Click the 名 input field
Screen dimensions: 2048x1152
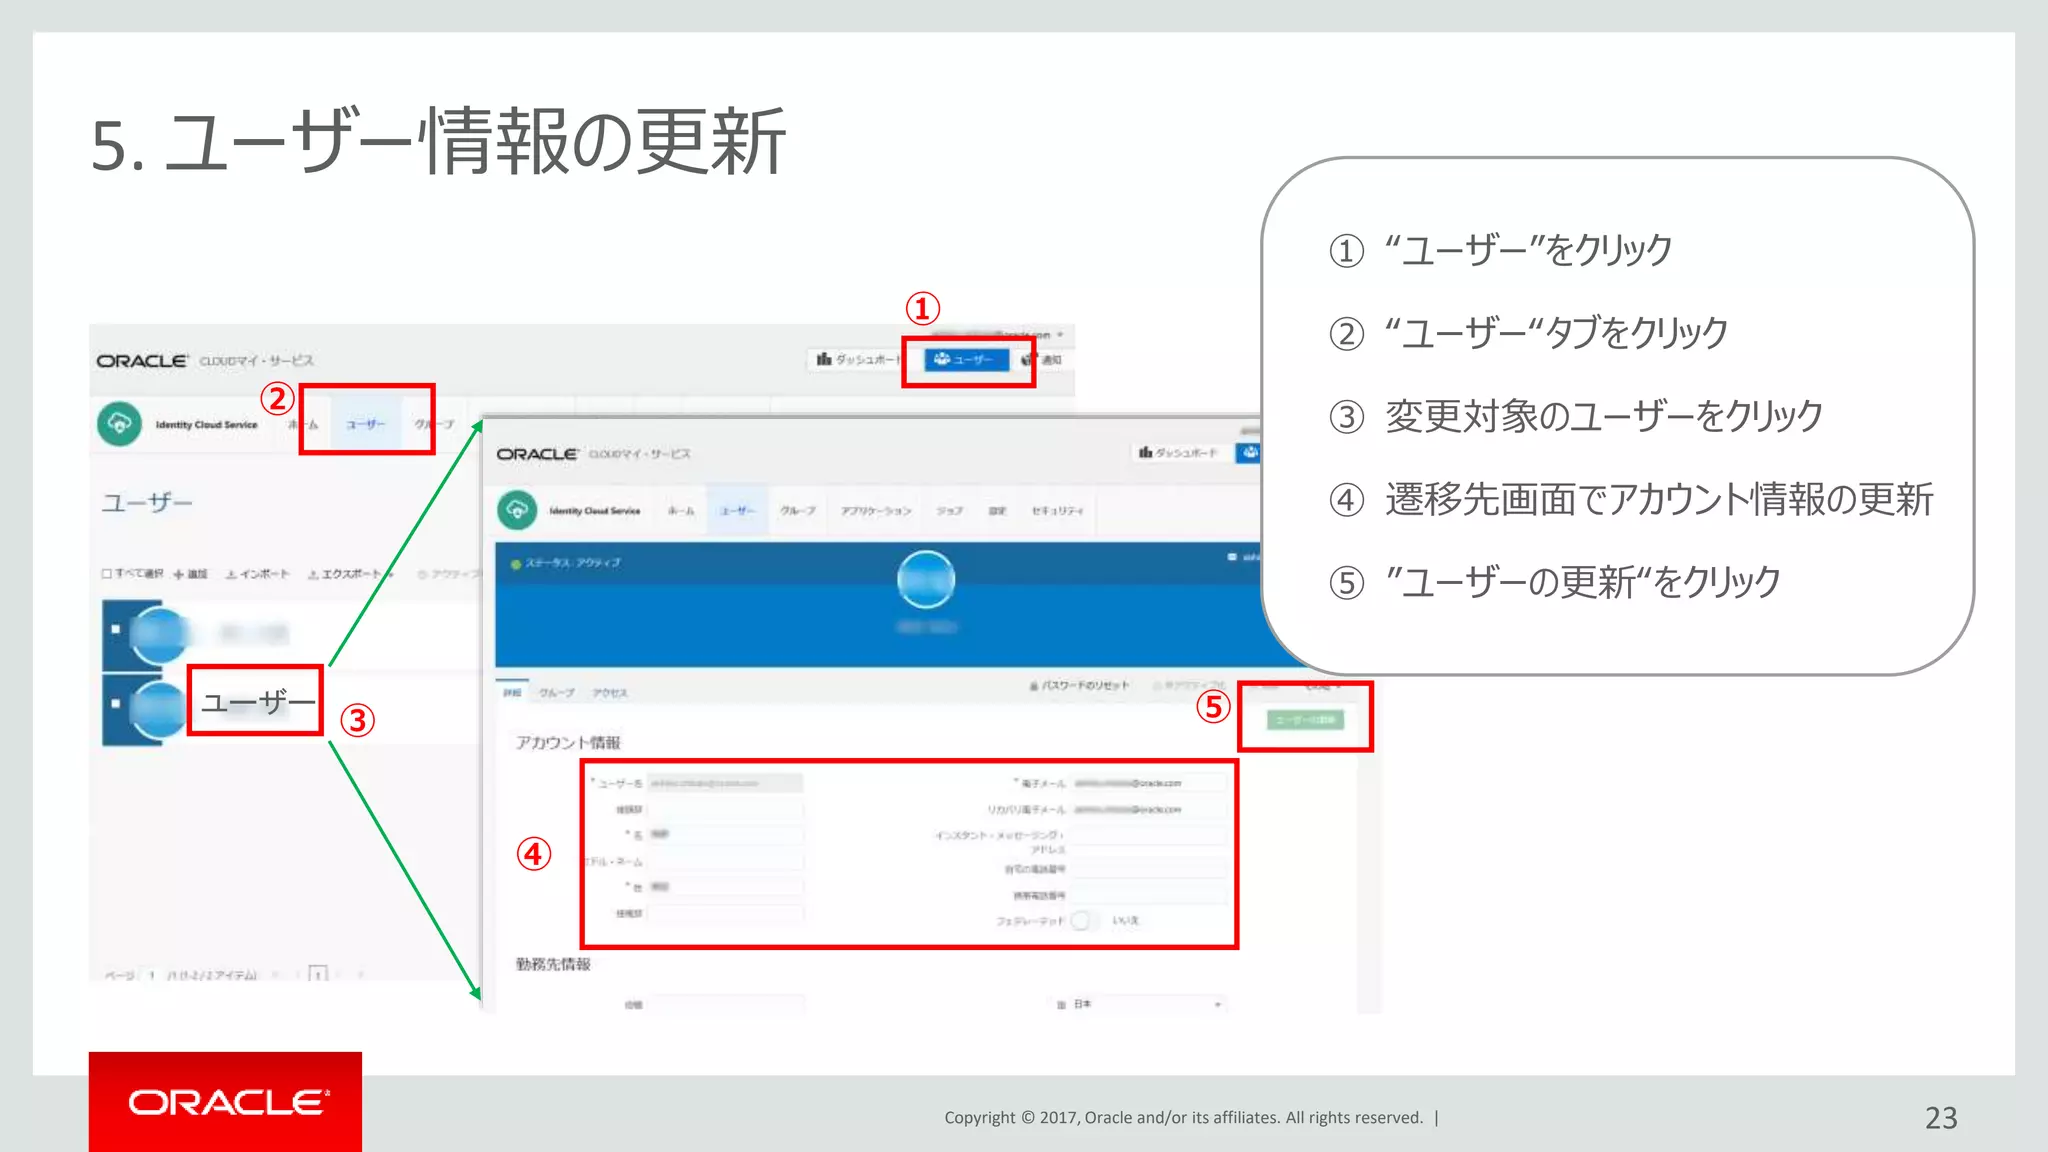coord(725,834)
